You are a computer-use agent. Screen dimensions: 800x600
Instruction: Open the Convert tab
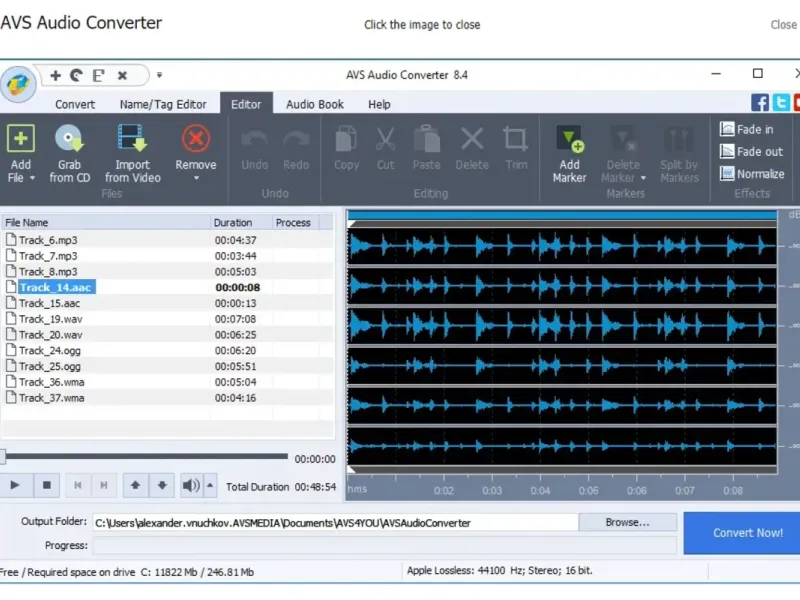coord(75,104)
